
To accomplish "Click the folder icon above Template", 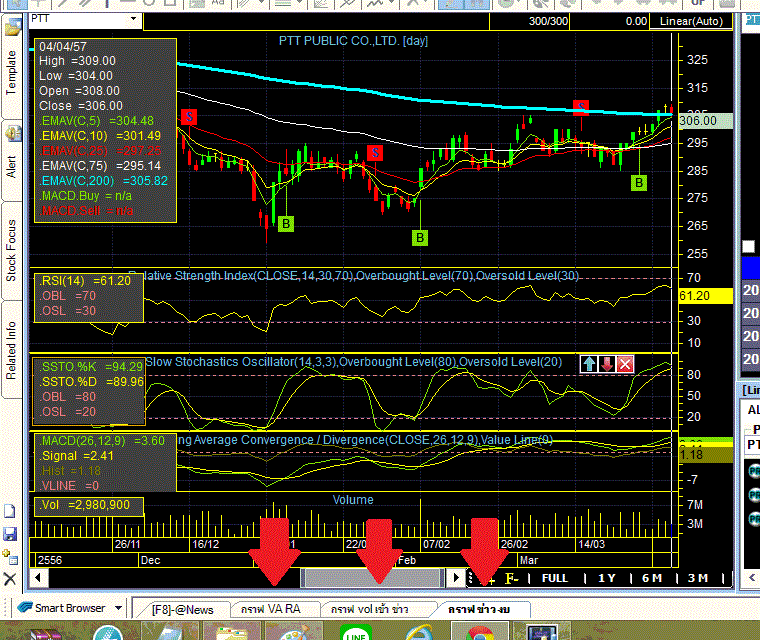I will 13,28.
